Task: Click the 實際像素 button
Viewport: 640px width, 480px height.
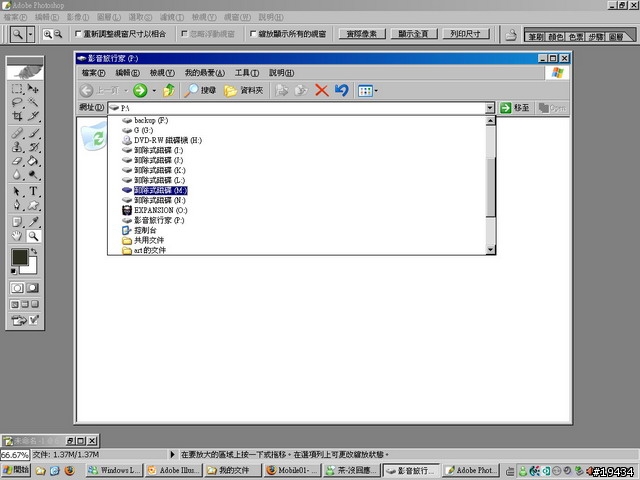Action: coord(362,34)
